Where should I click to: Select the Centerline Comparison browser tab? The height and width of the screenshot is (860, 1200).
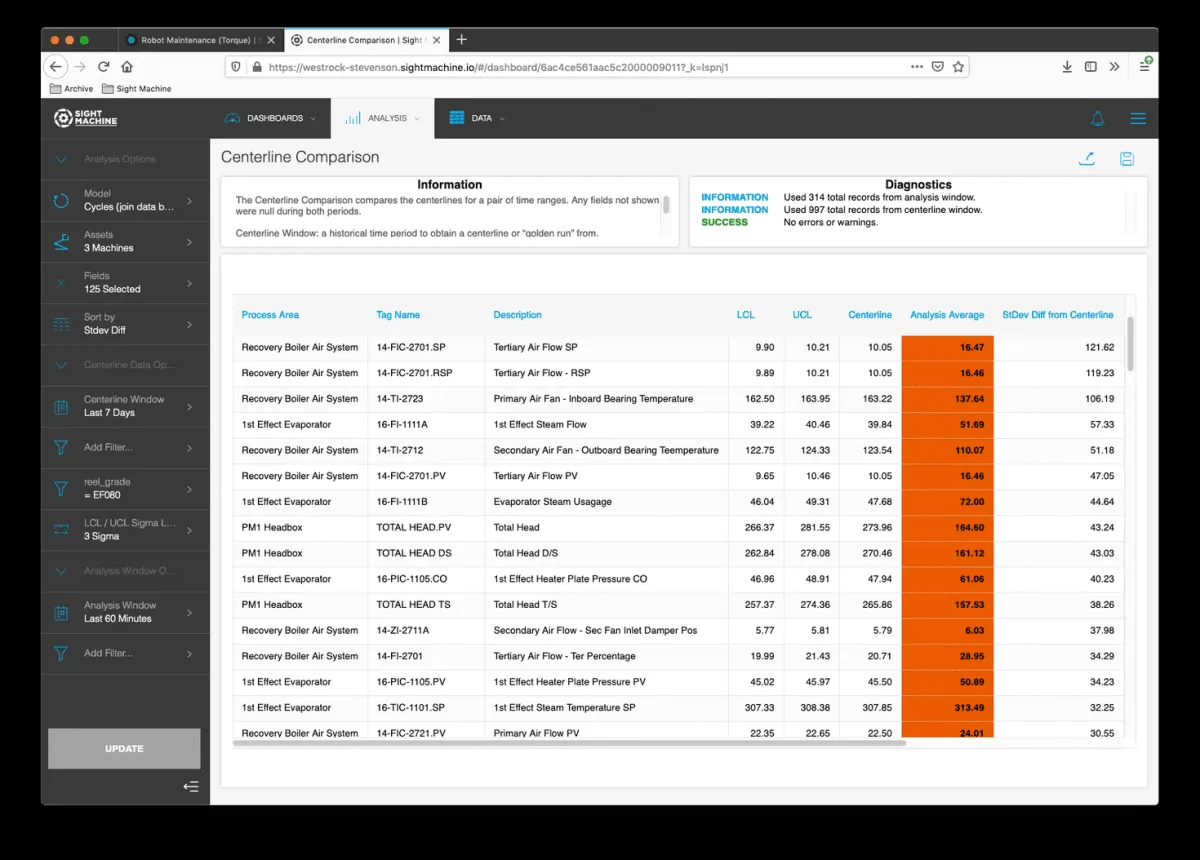(366, 40)
